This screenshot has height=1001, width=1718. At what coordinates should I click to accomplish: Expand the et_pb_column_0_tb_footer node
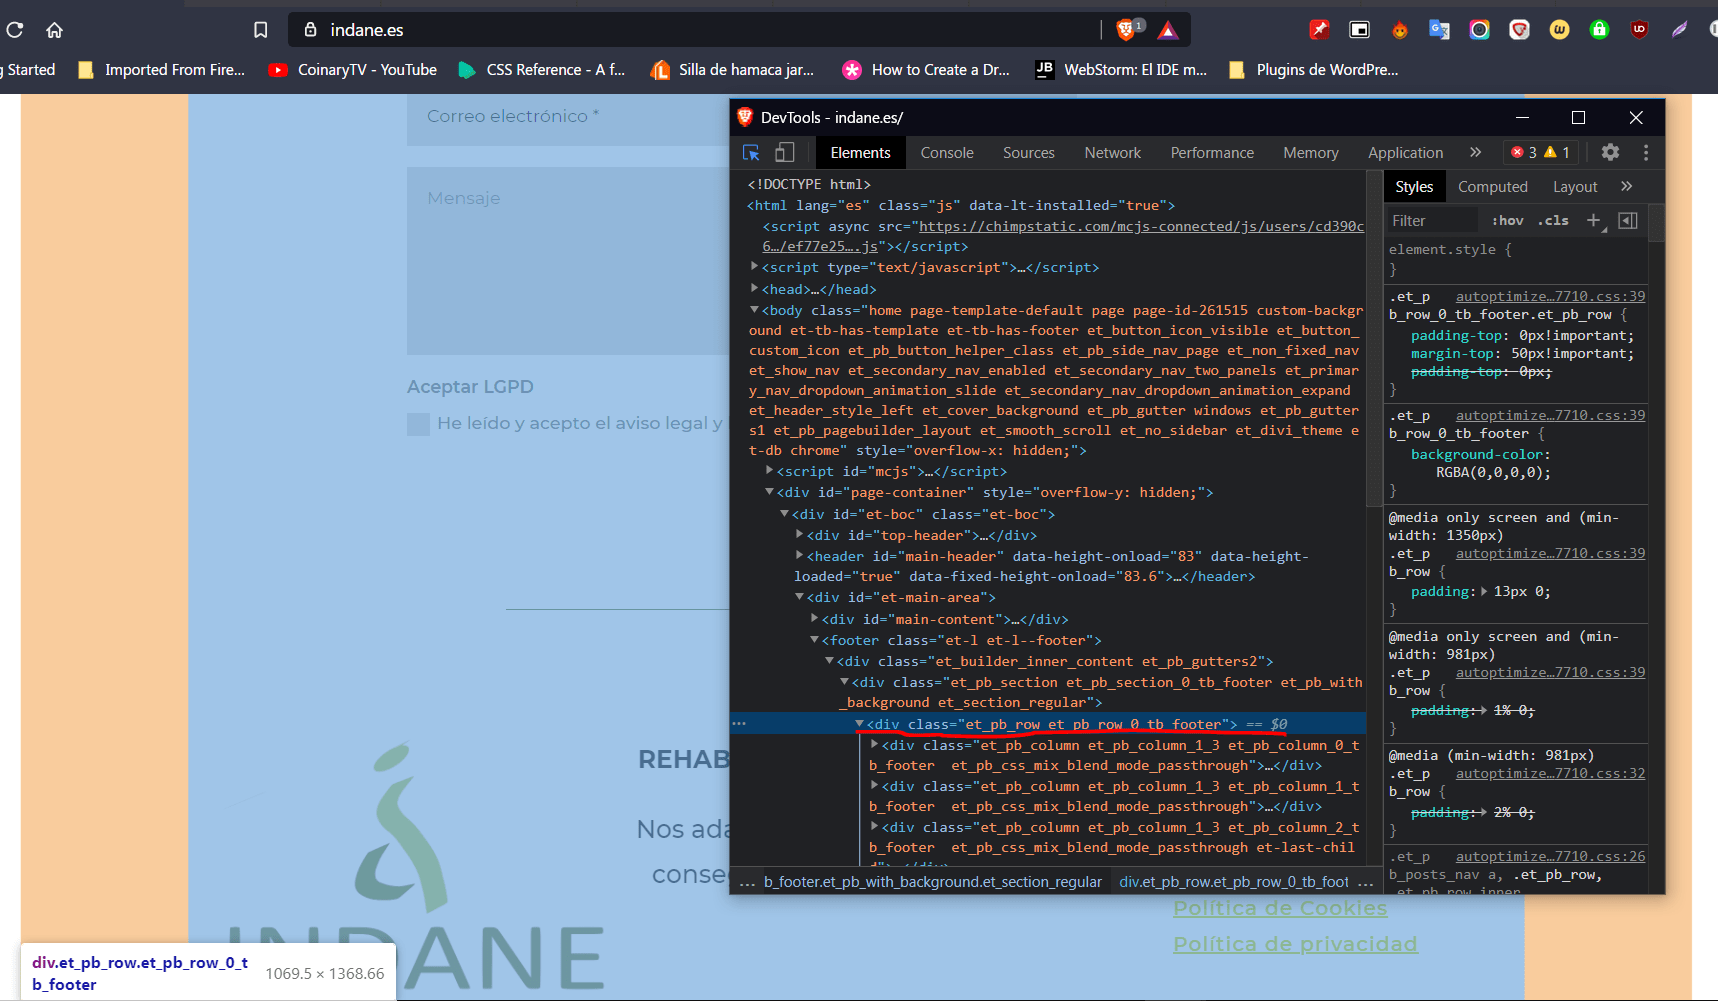[874, 744]
